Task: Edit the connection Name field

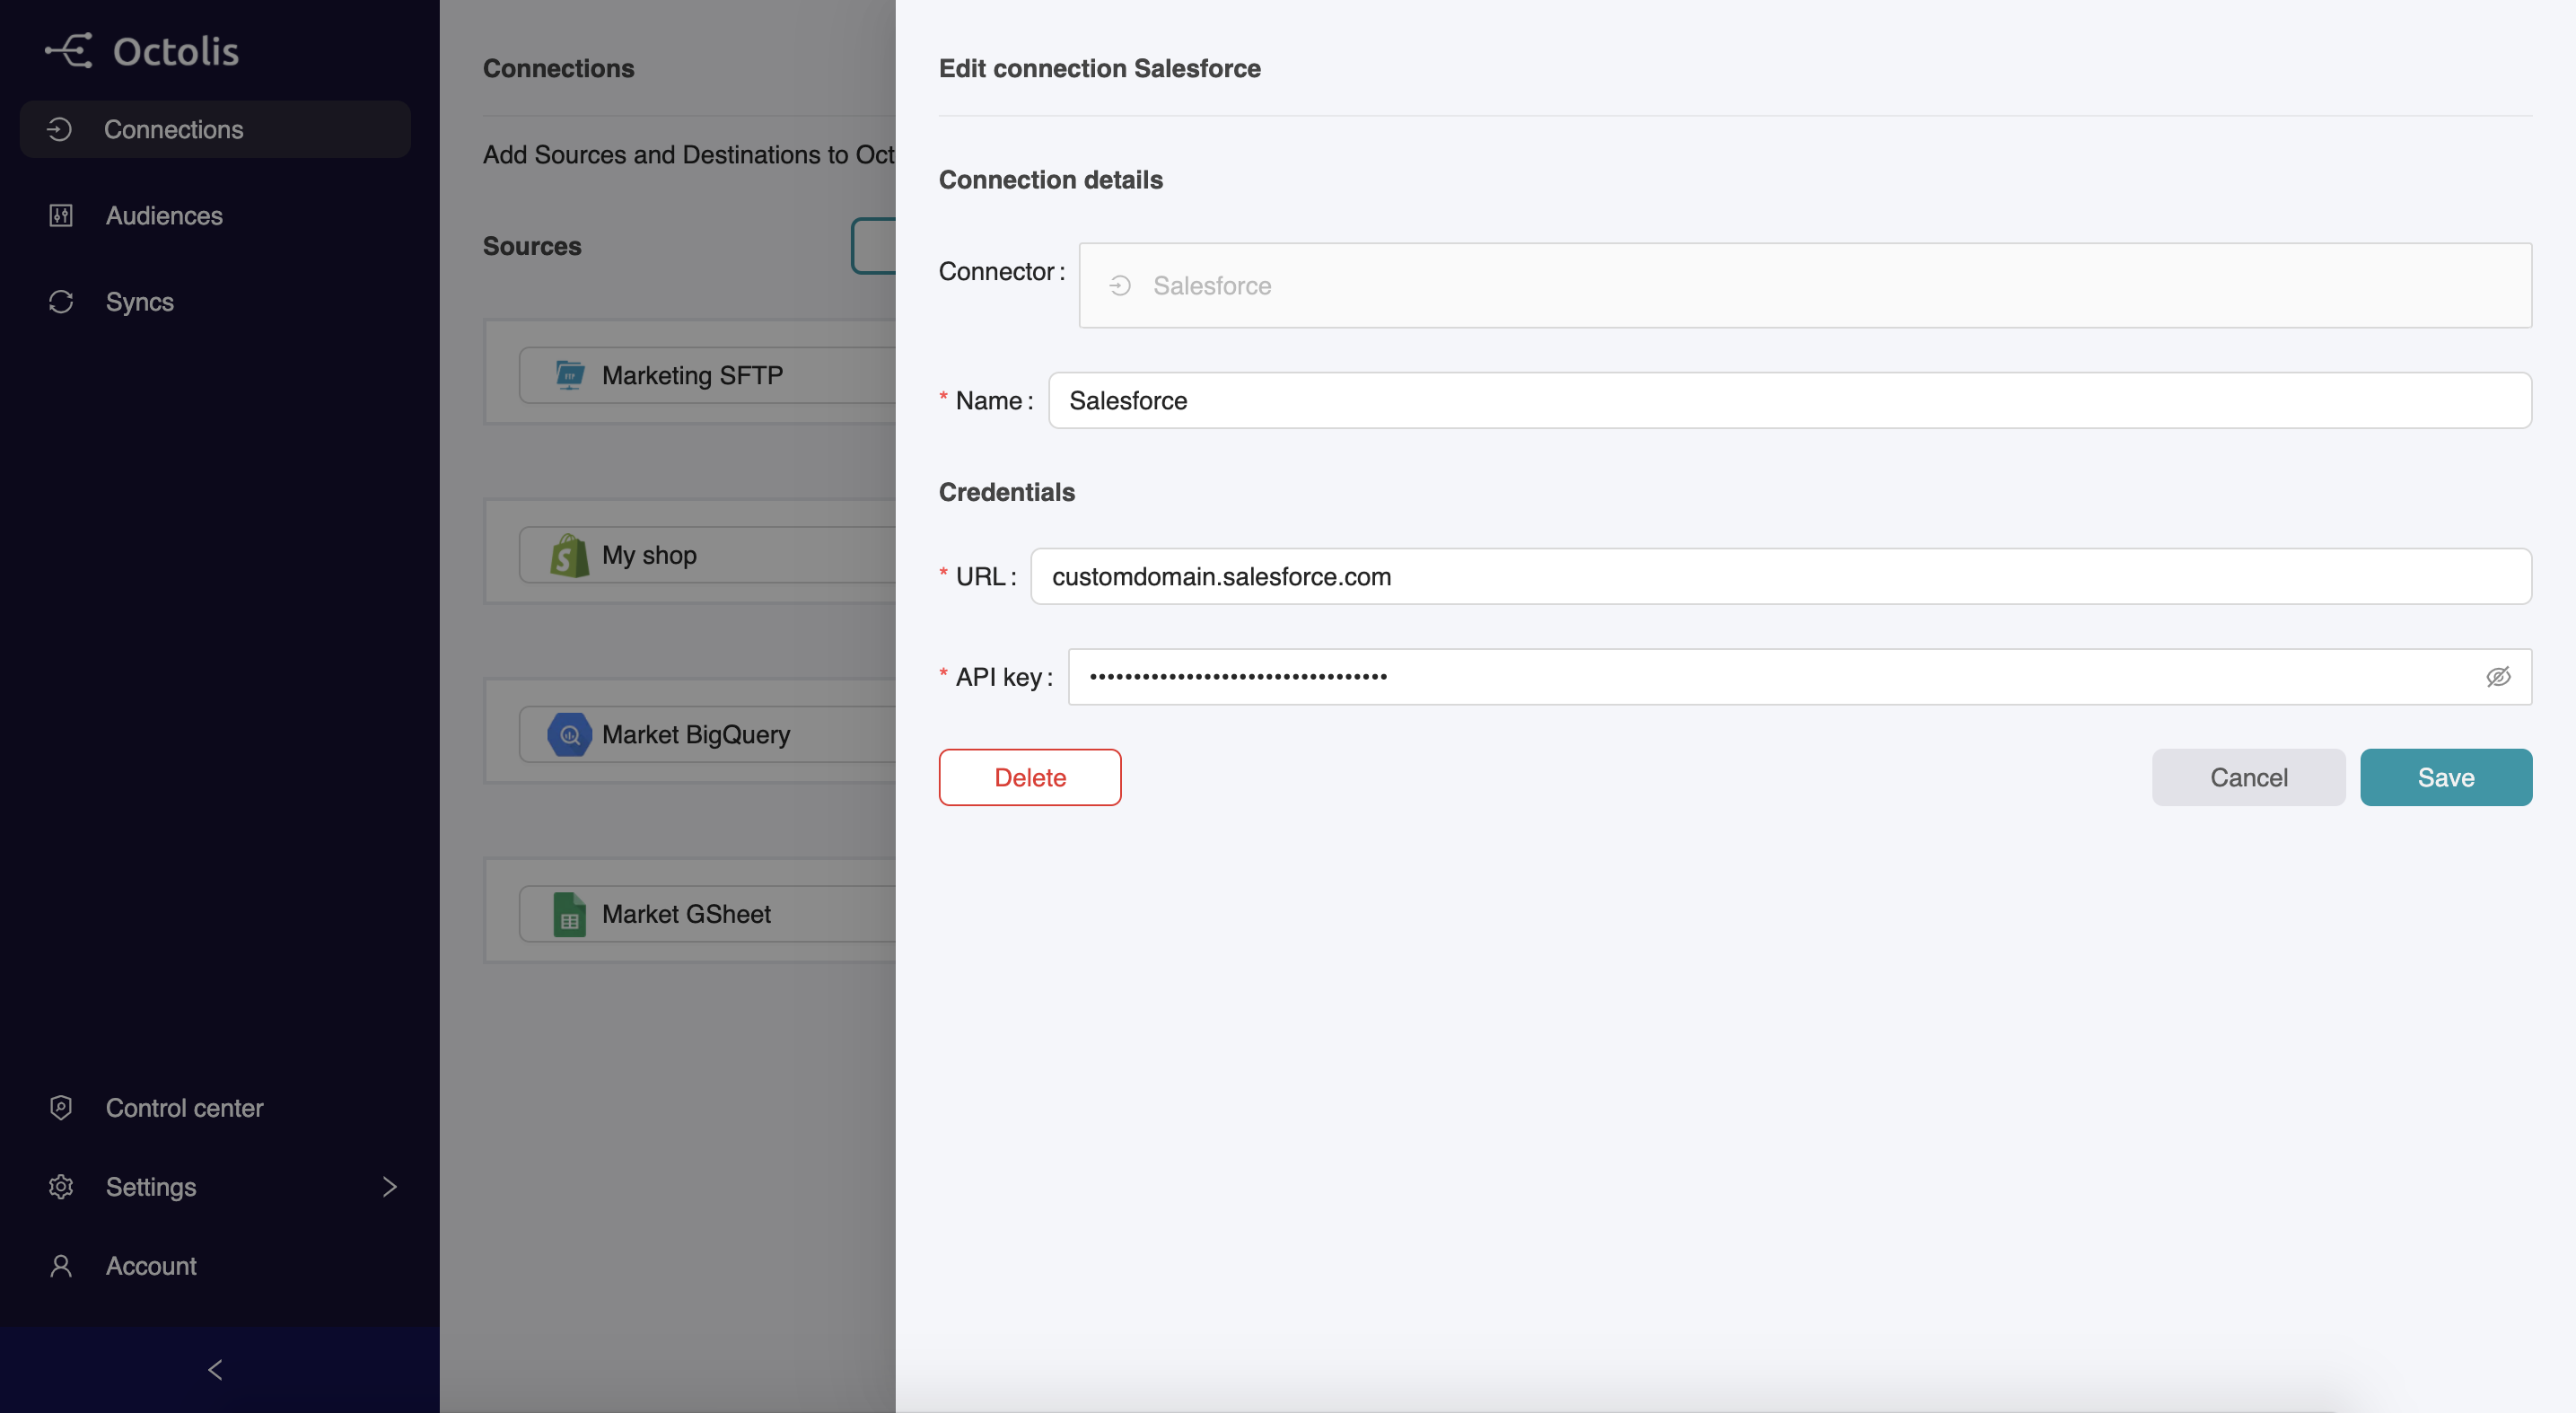Action: pyautogui.click(x=1790, y=400)
